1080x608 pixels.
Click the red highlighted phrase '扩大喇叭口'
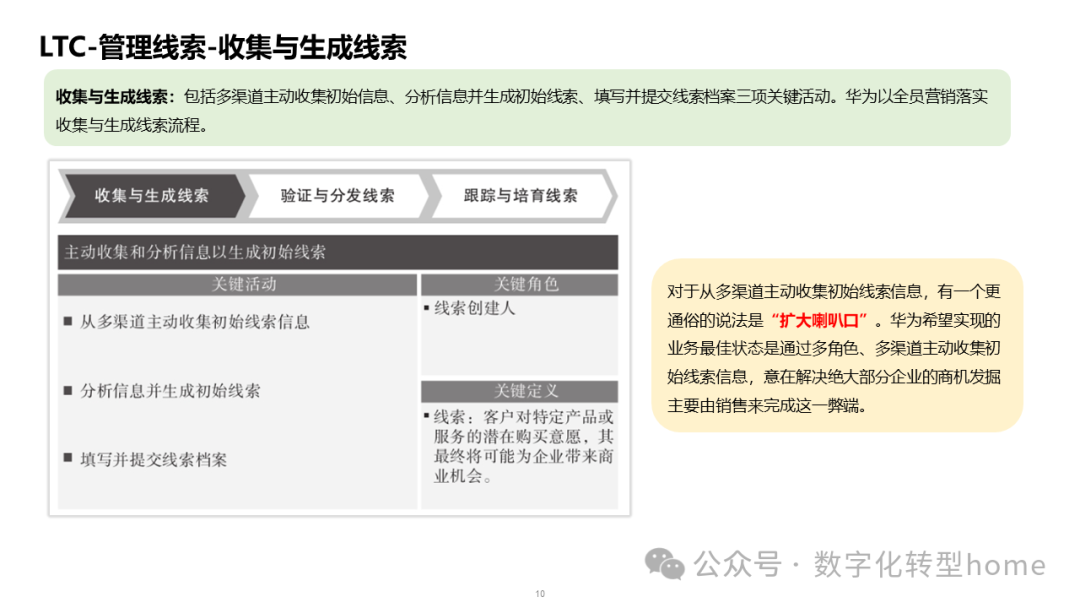click(818, 320)
